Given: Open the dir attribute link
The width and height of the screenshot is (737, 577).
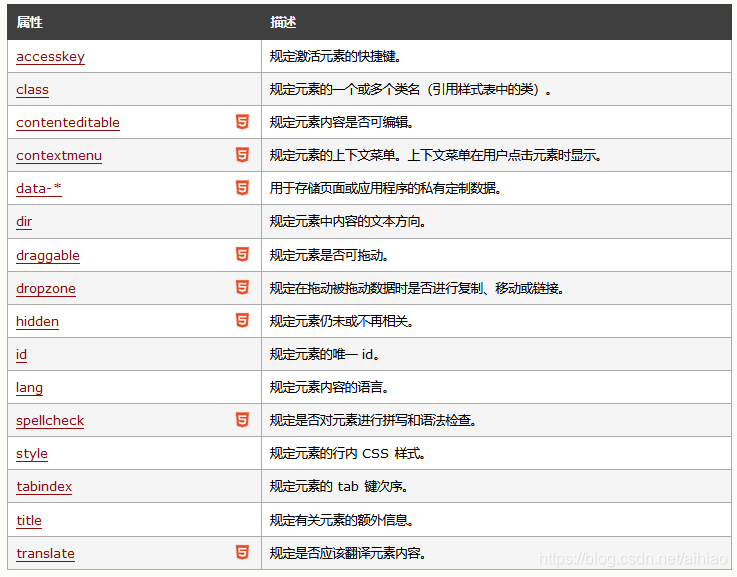Looking at the screenshot, I should [x=24, y=221].
